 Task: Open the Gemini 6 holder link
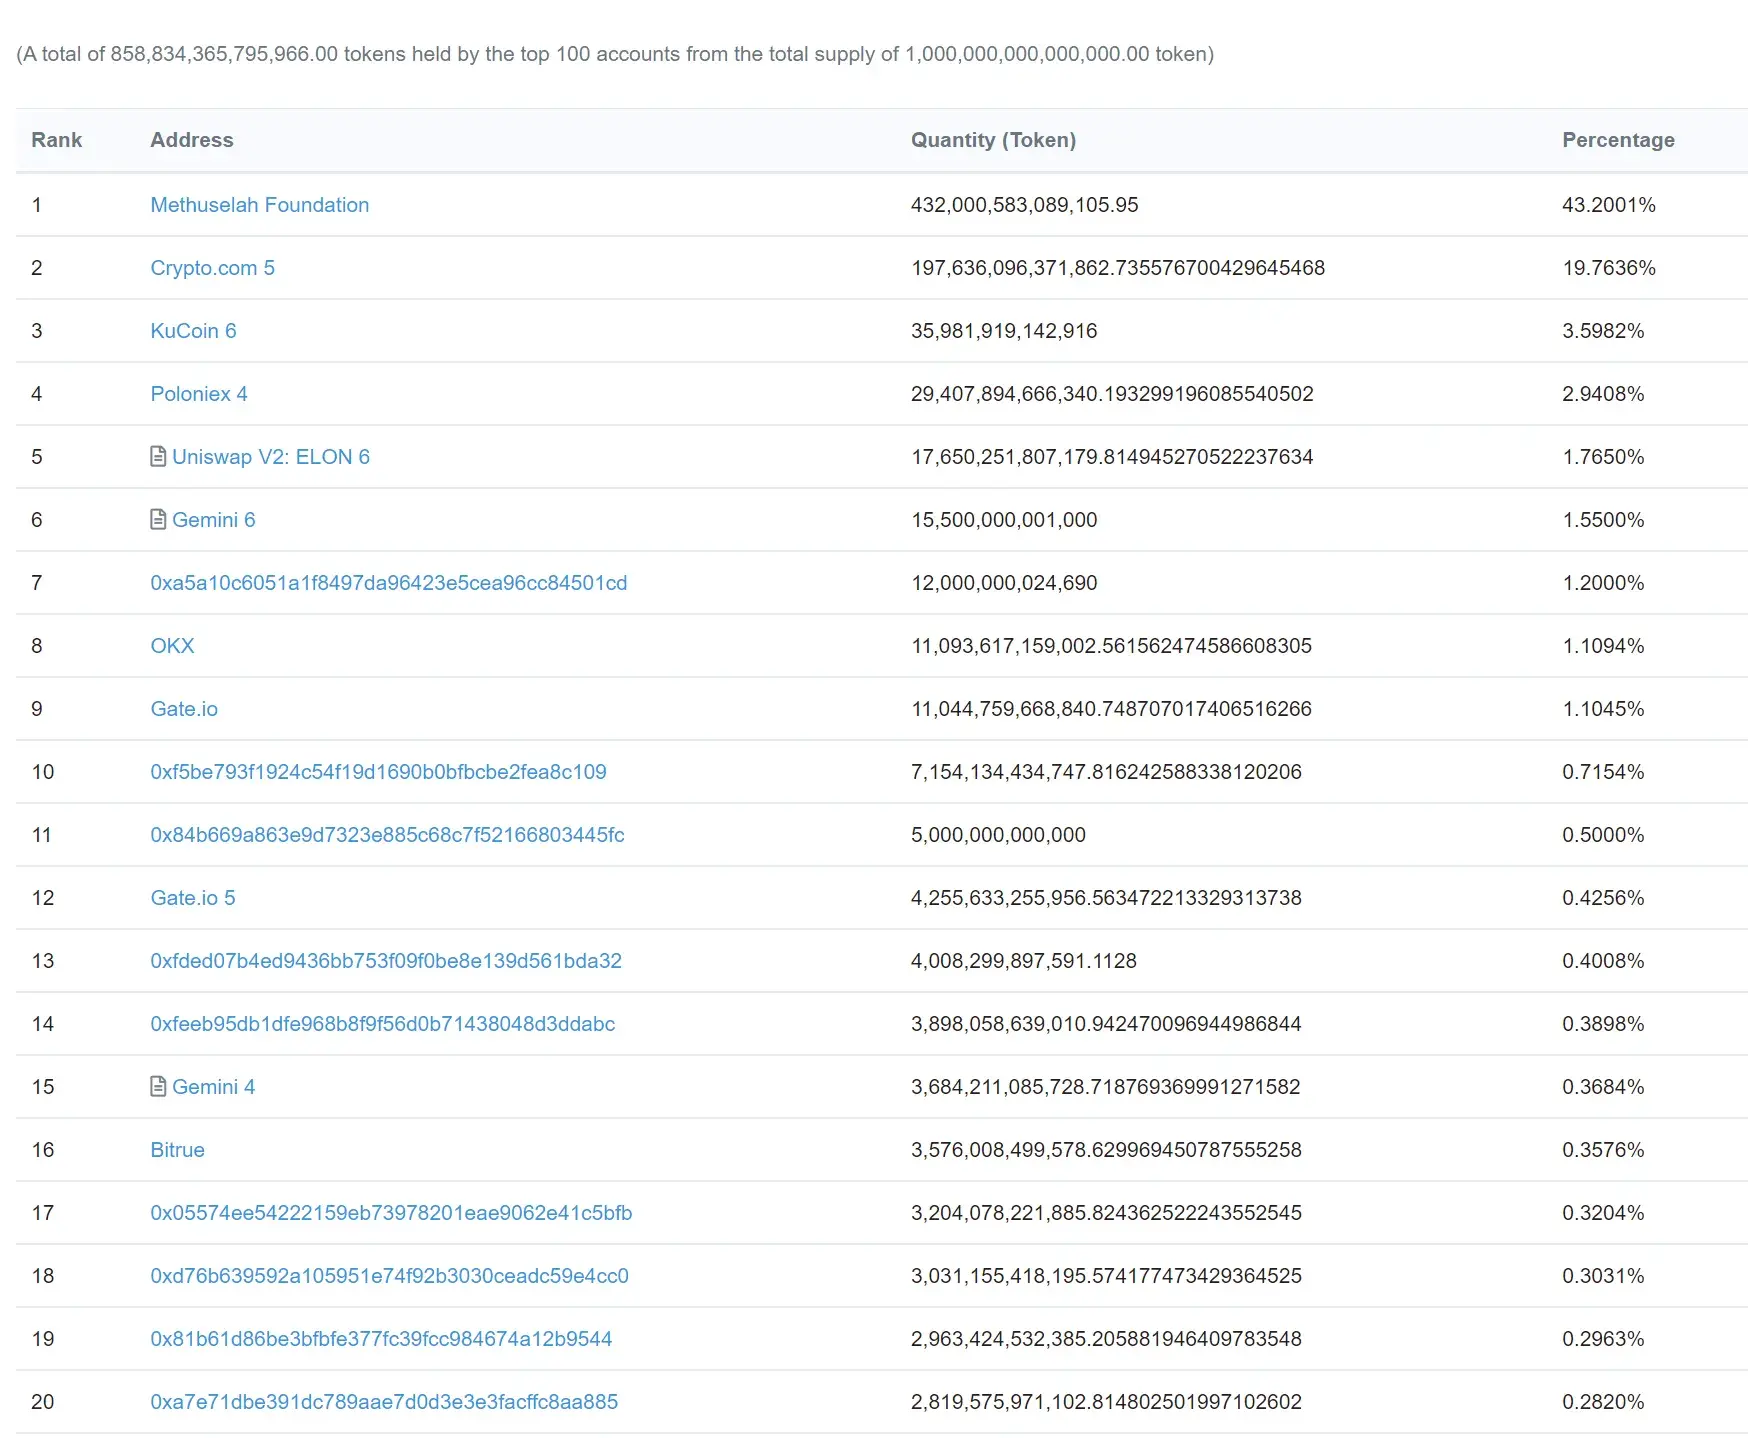pyautogui.click(x=214, y=520)
